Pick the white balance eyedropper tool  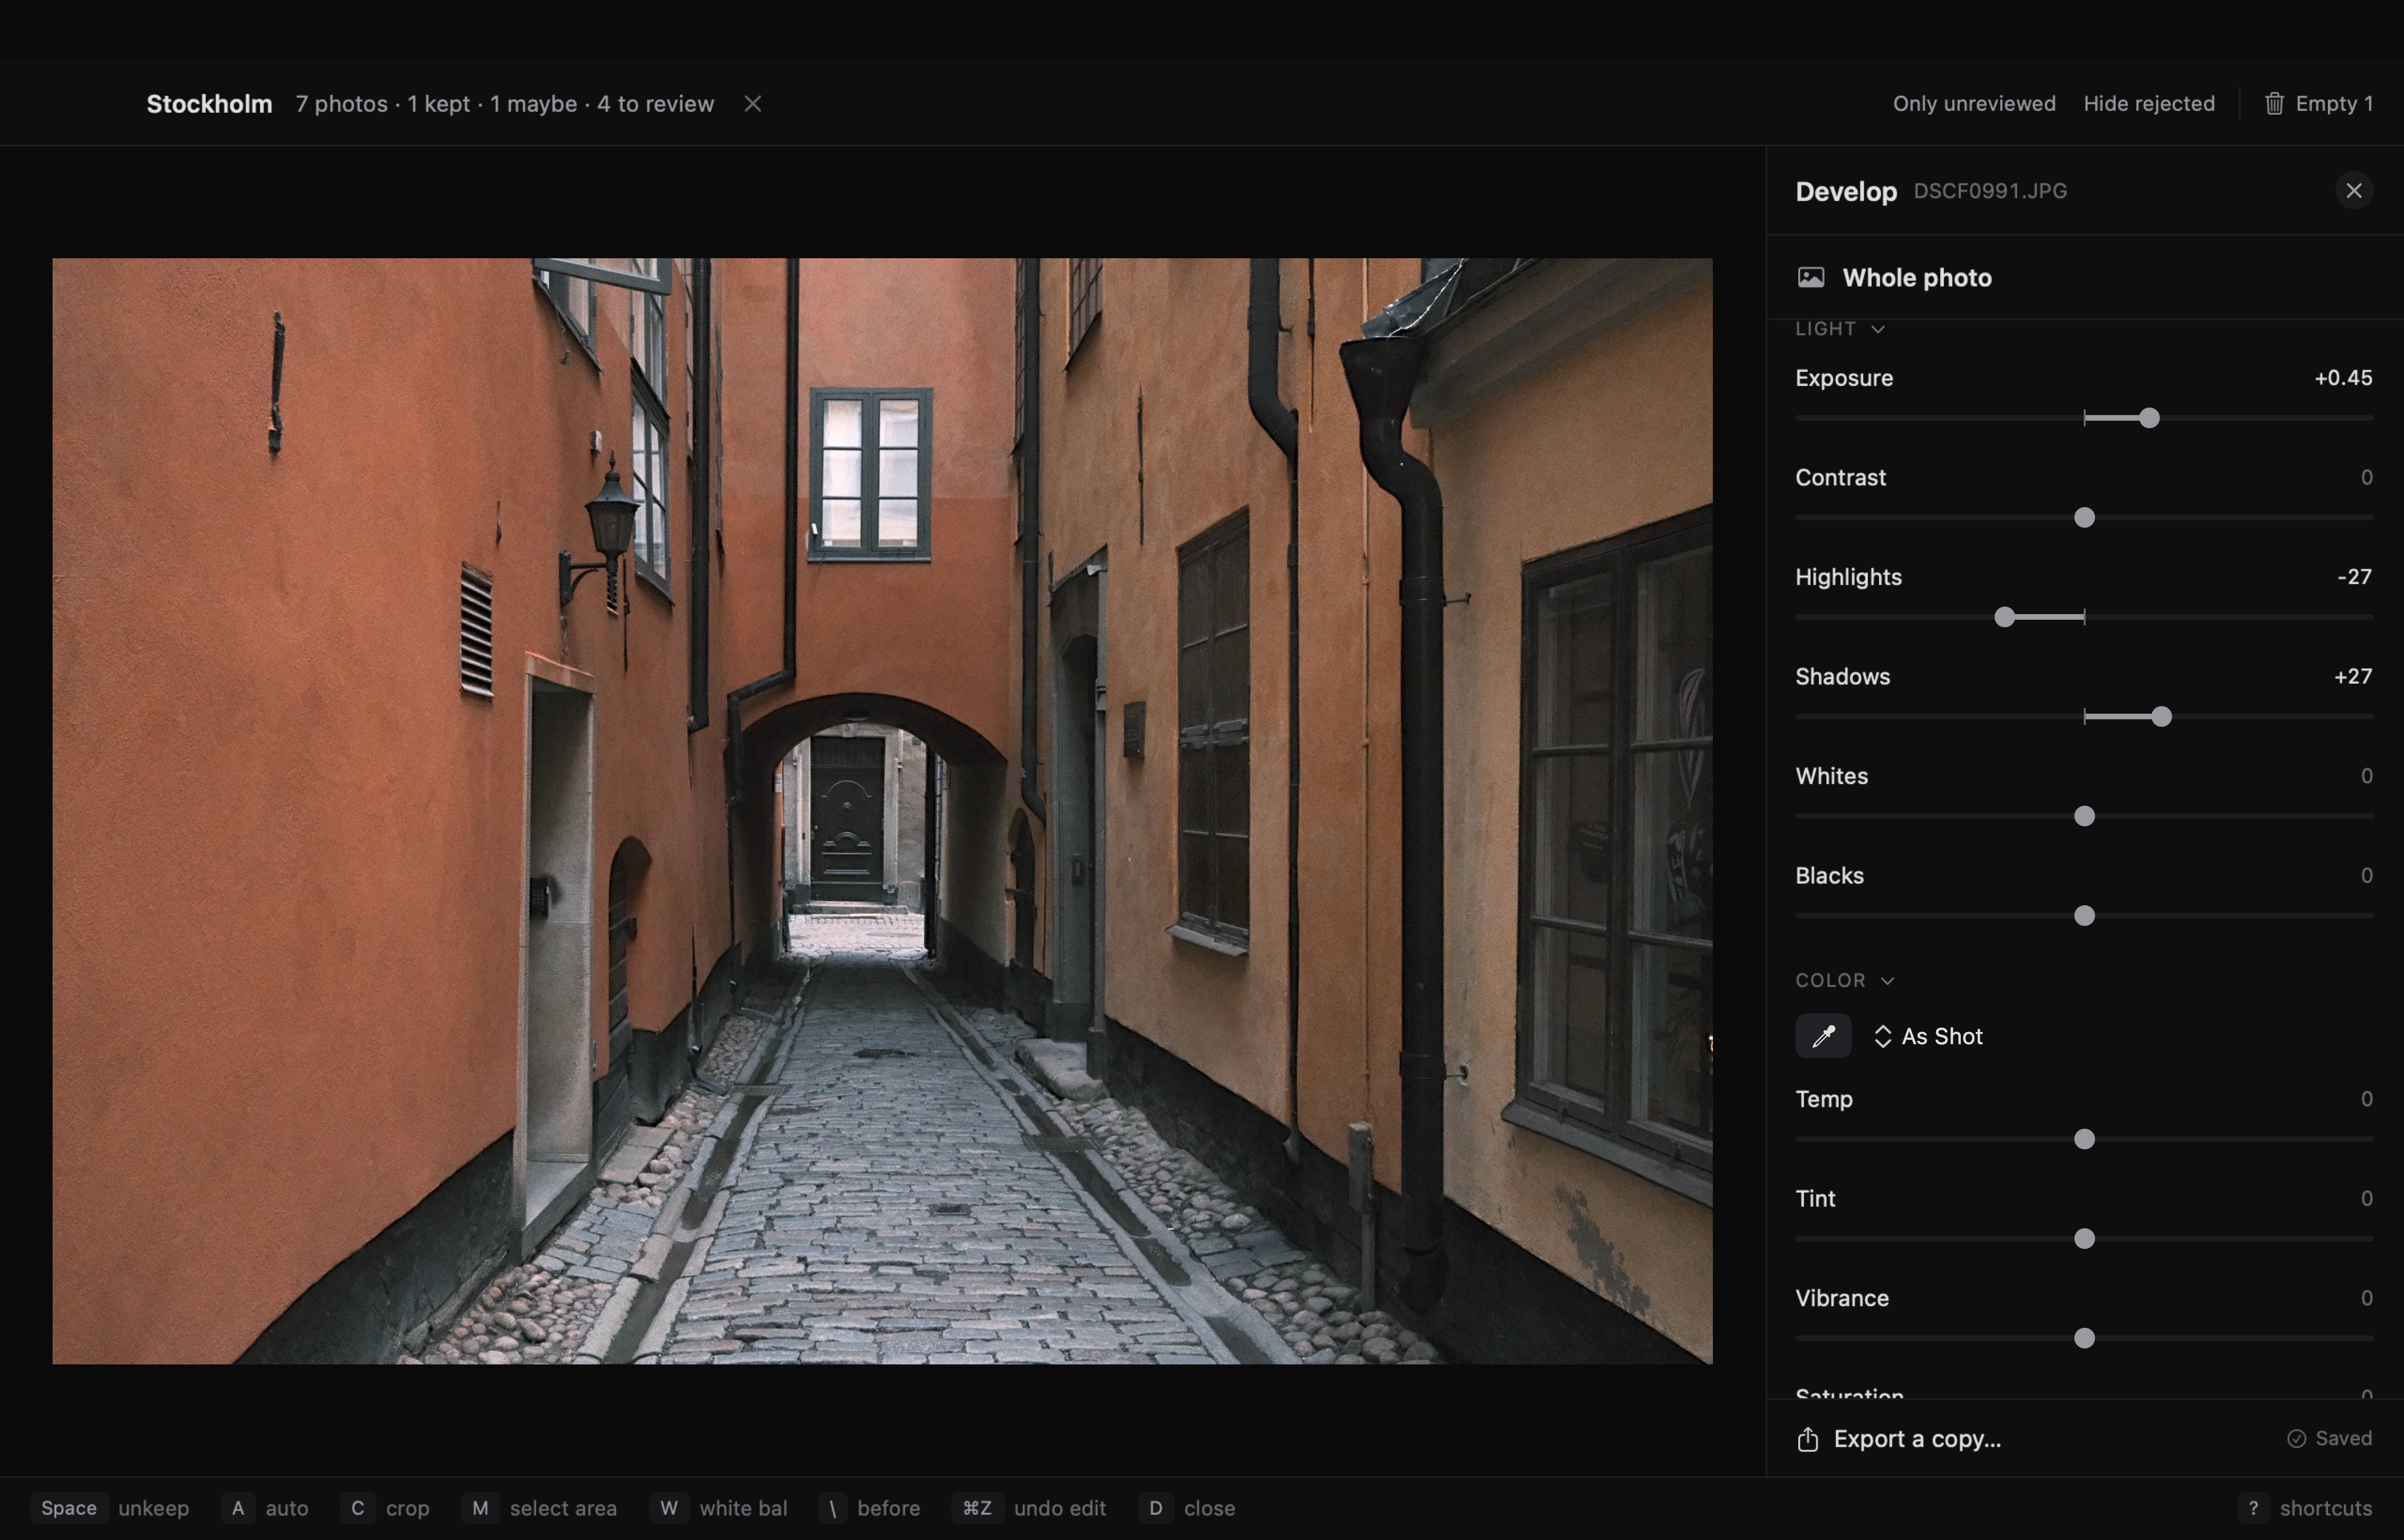pyautogui.click(x=1823, y=1036)
